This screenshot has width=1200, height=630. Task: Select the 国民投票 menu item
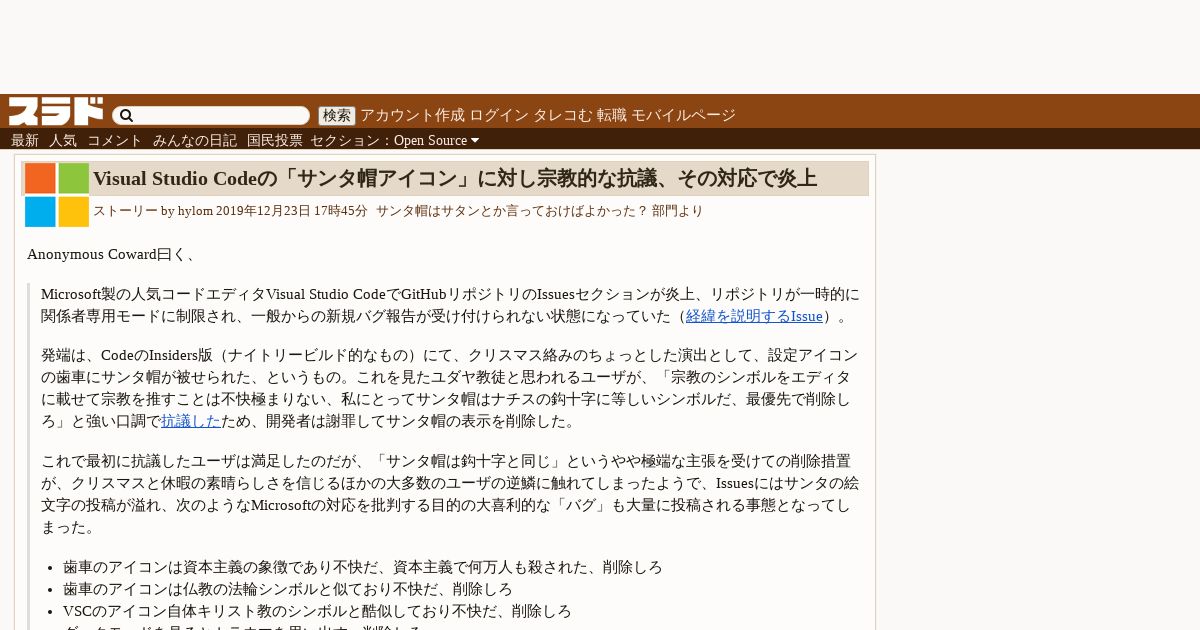point(275,140)
